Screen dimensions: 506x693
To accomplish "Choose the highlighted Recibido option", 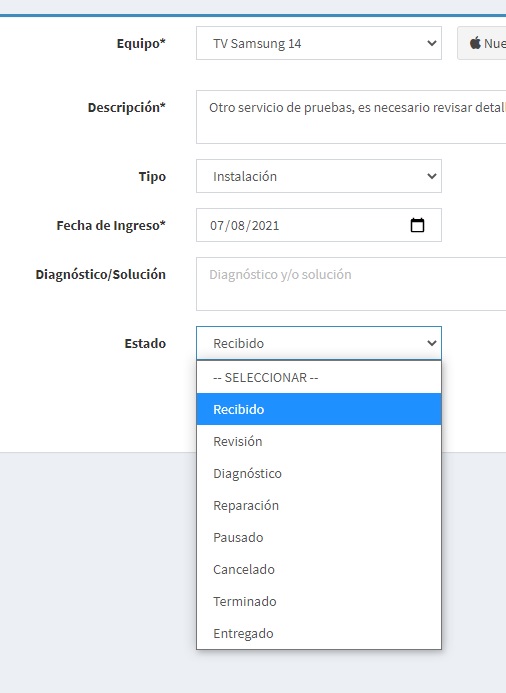I will point(319,409).
